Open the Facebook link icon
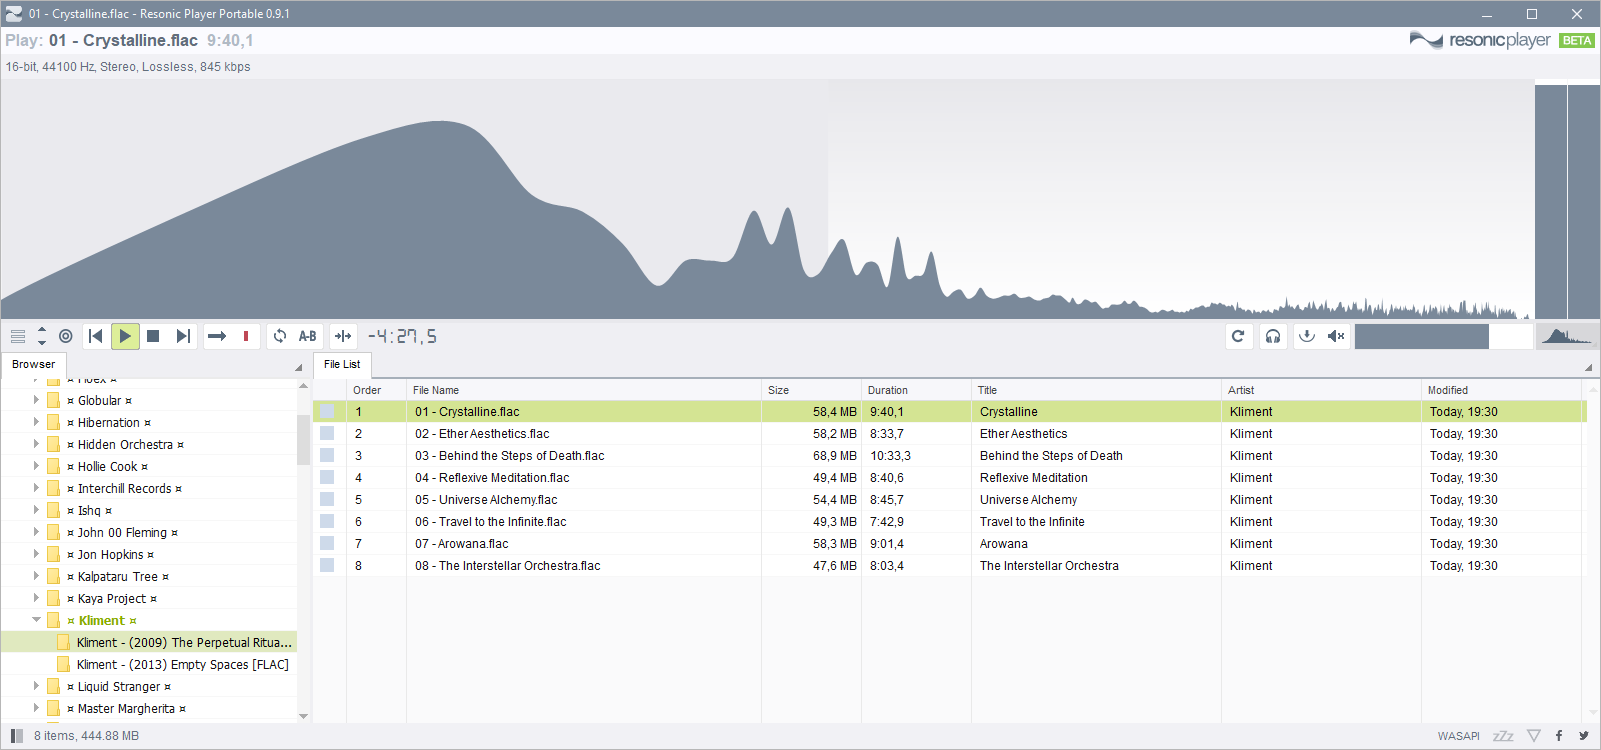The image size is (1601, 750). click(1559, 736)
